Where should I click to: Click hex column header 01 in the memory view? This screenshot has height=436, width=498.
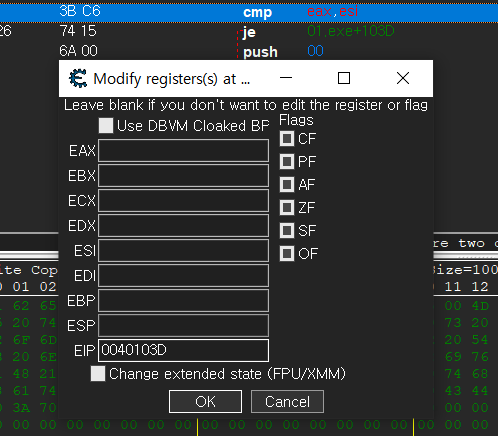click(x=21, y=287)
